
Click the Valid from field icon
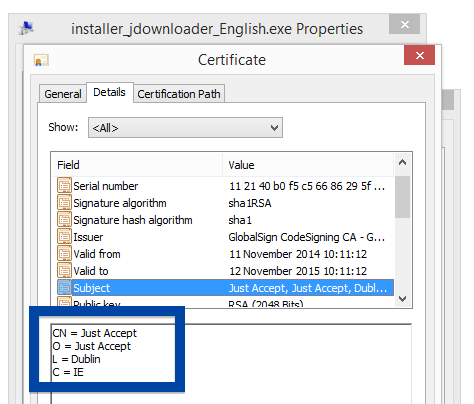64,254
